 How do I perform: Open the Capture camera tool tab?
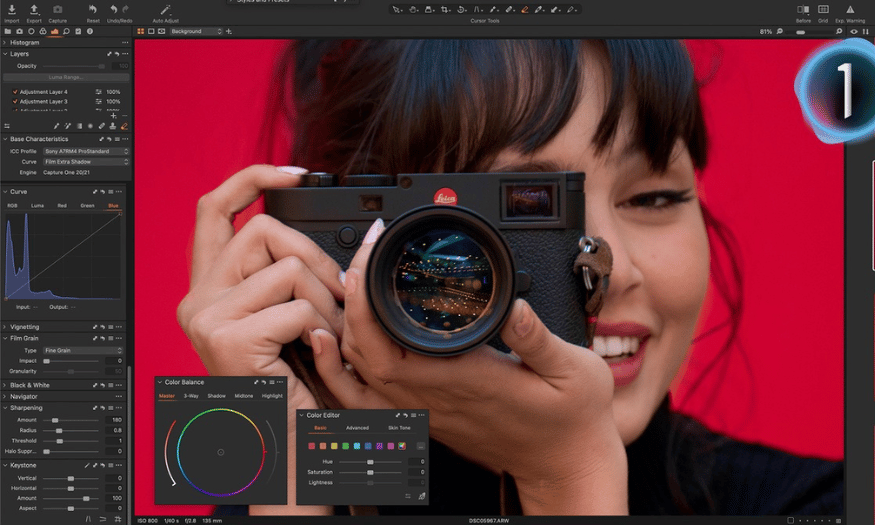coord(20,31)
